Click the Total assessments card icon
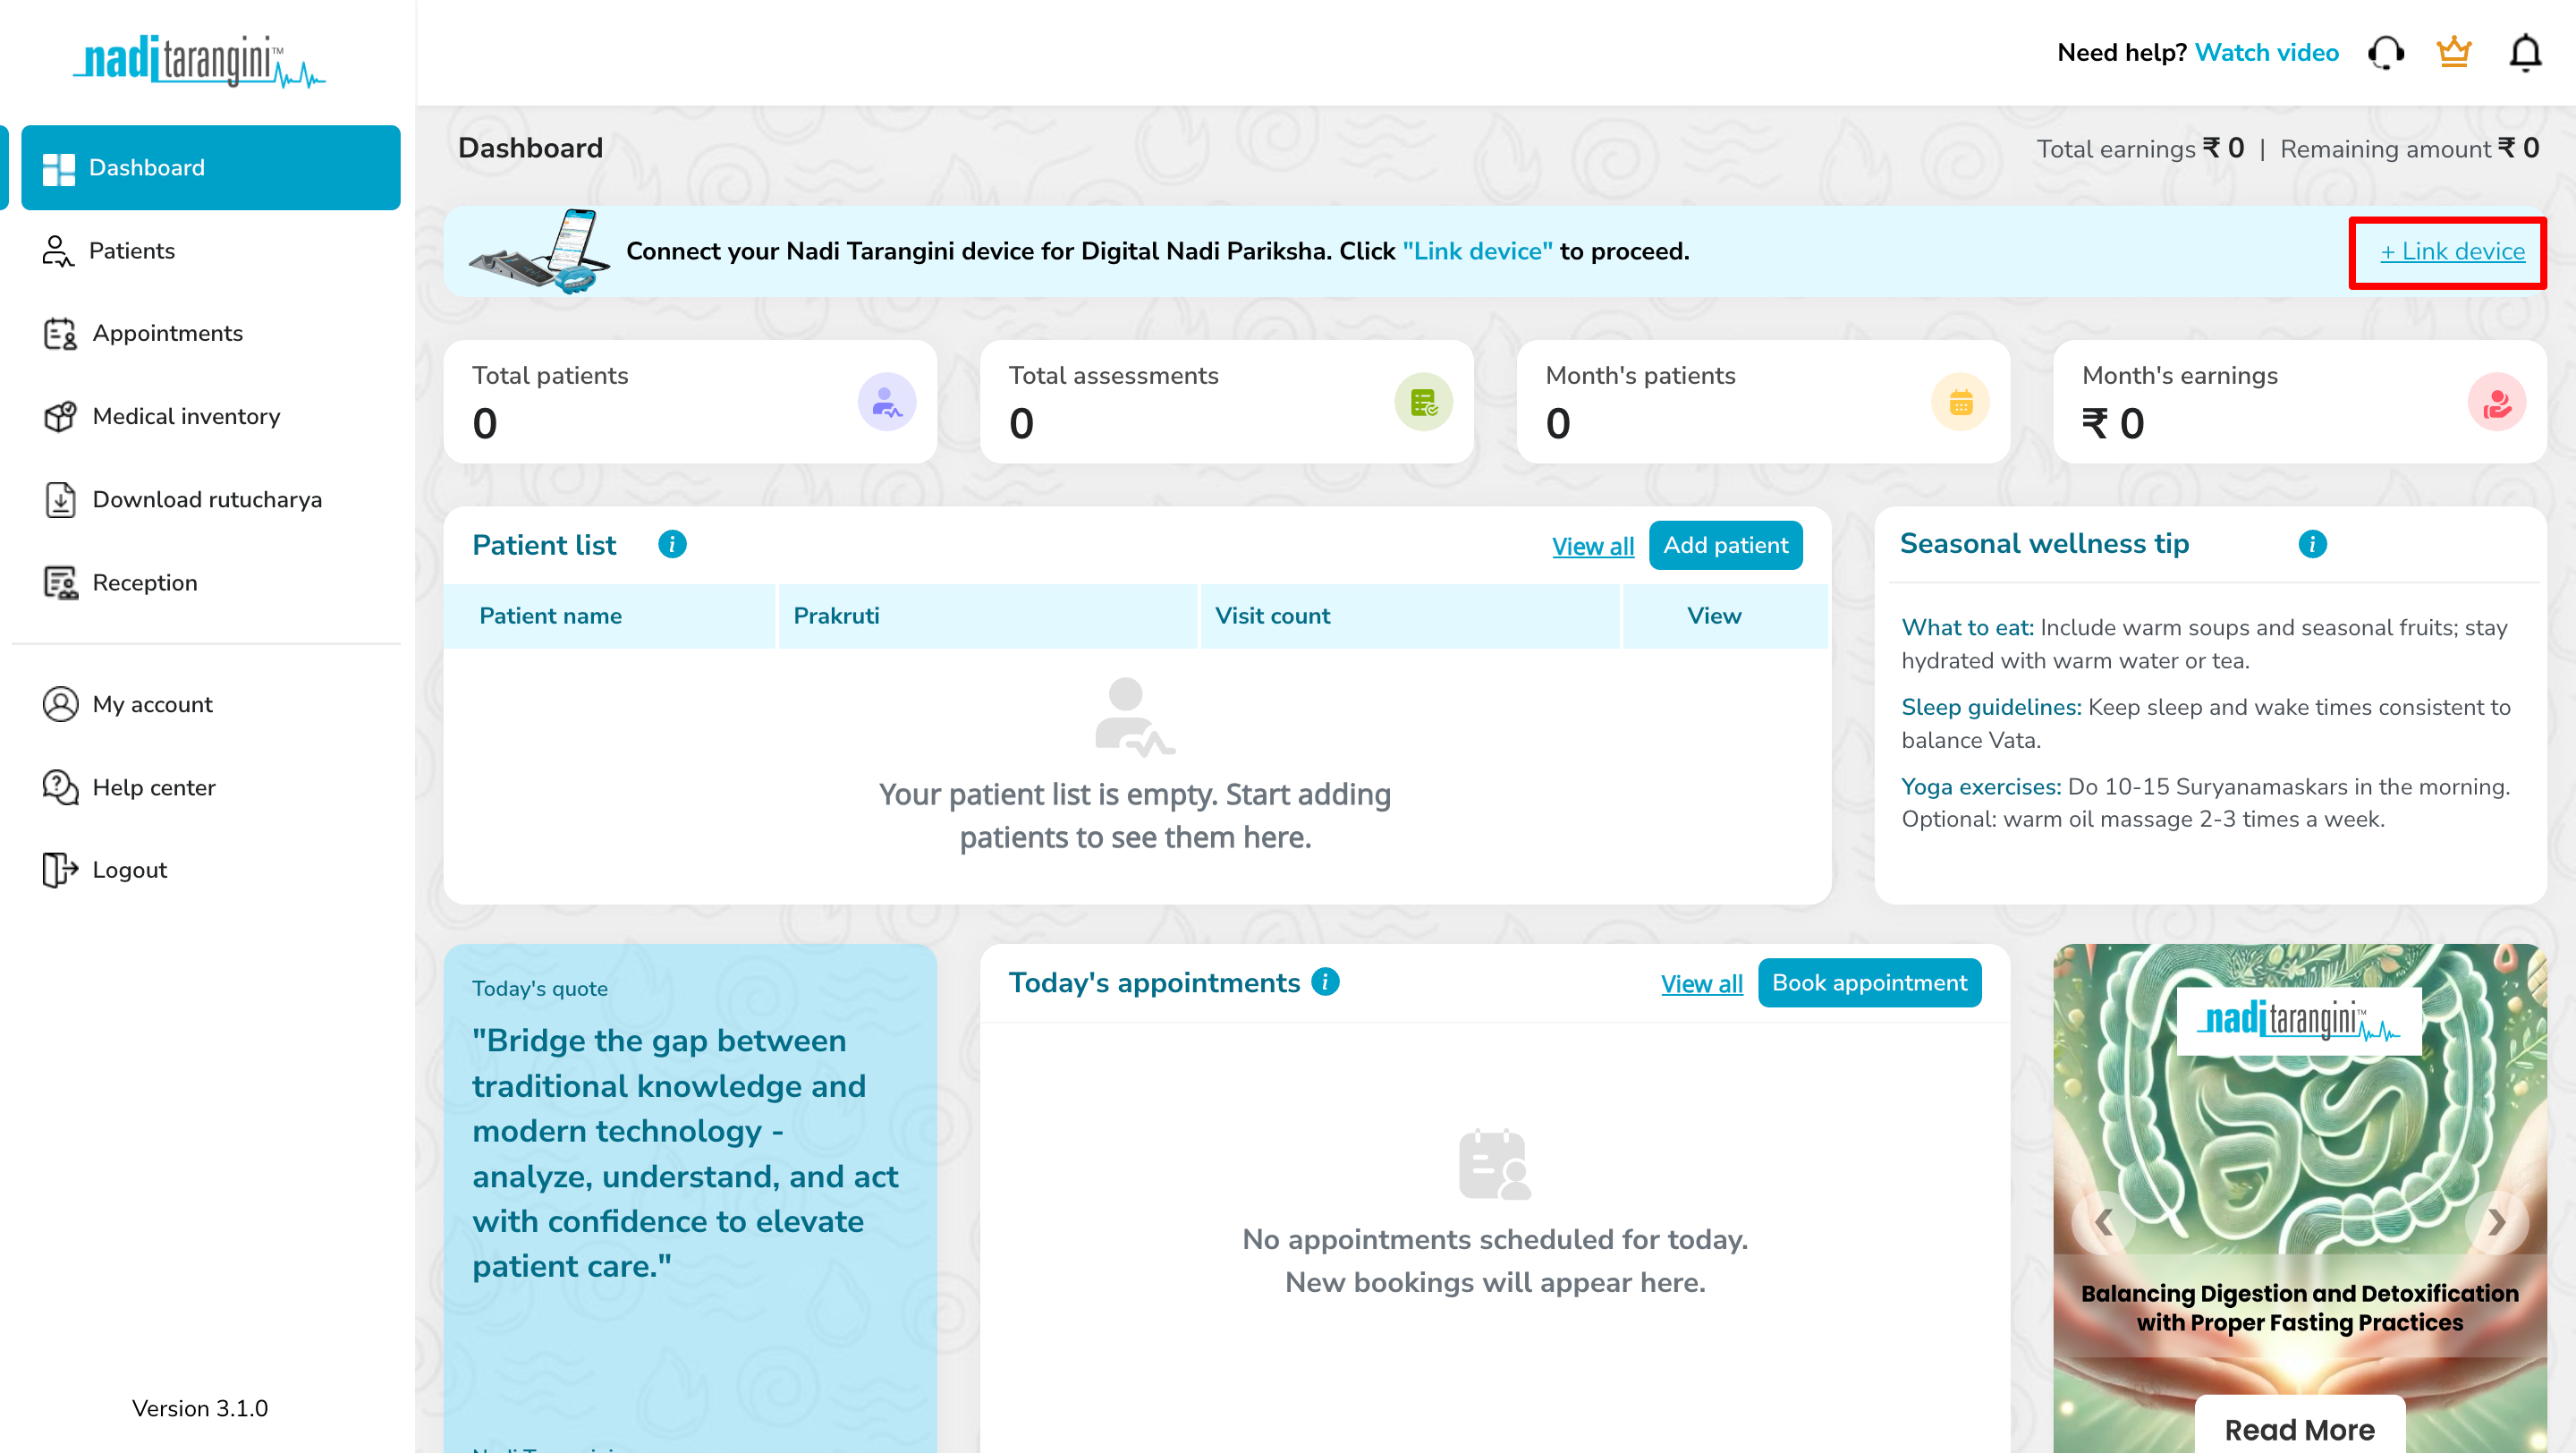Image resolution: width=2576 pixels, height=1453 pixels. [1423, 402]
